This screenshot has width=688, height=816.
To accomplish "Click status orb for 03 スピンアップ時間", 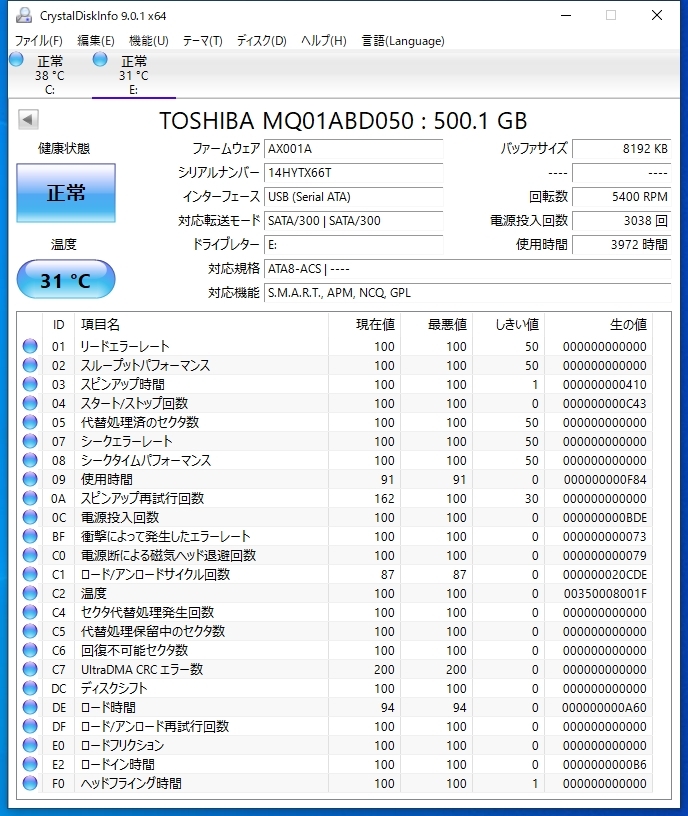I will click(30, 384).
